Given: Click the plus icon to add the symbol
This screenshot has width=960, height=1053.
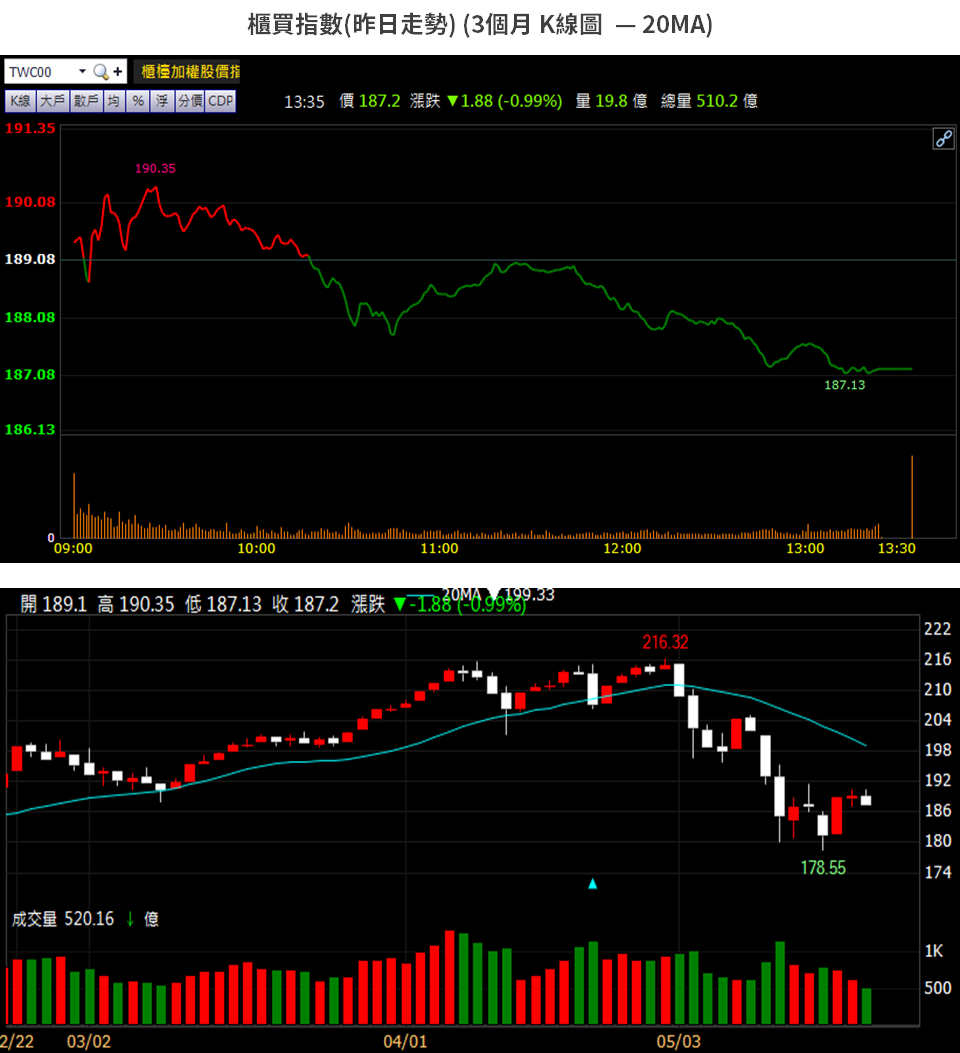Looking at the screenshot, I should pyautogui.click(x=117, y=71).
